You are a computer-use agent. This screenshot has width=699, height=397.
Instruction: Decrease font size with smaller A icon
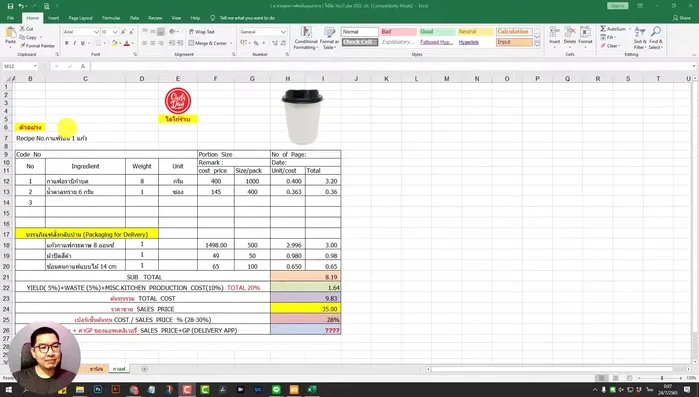(x=132, y=32)
